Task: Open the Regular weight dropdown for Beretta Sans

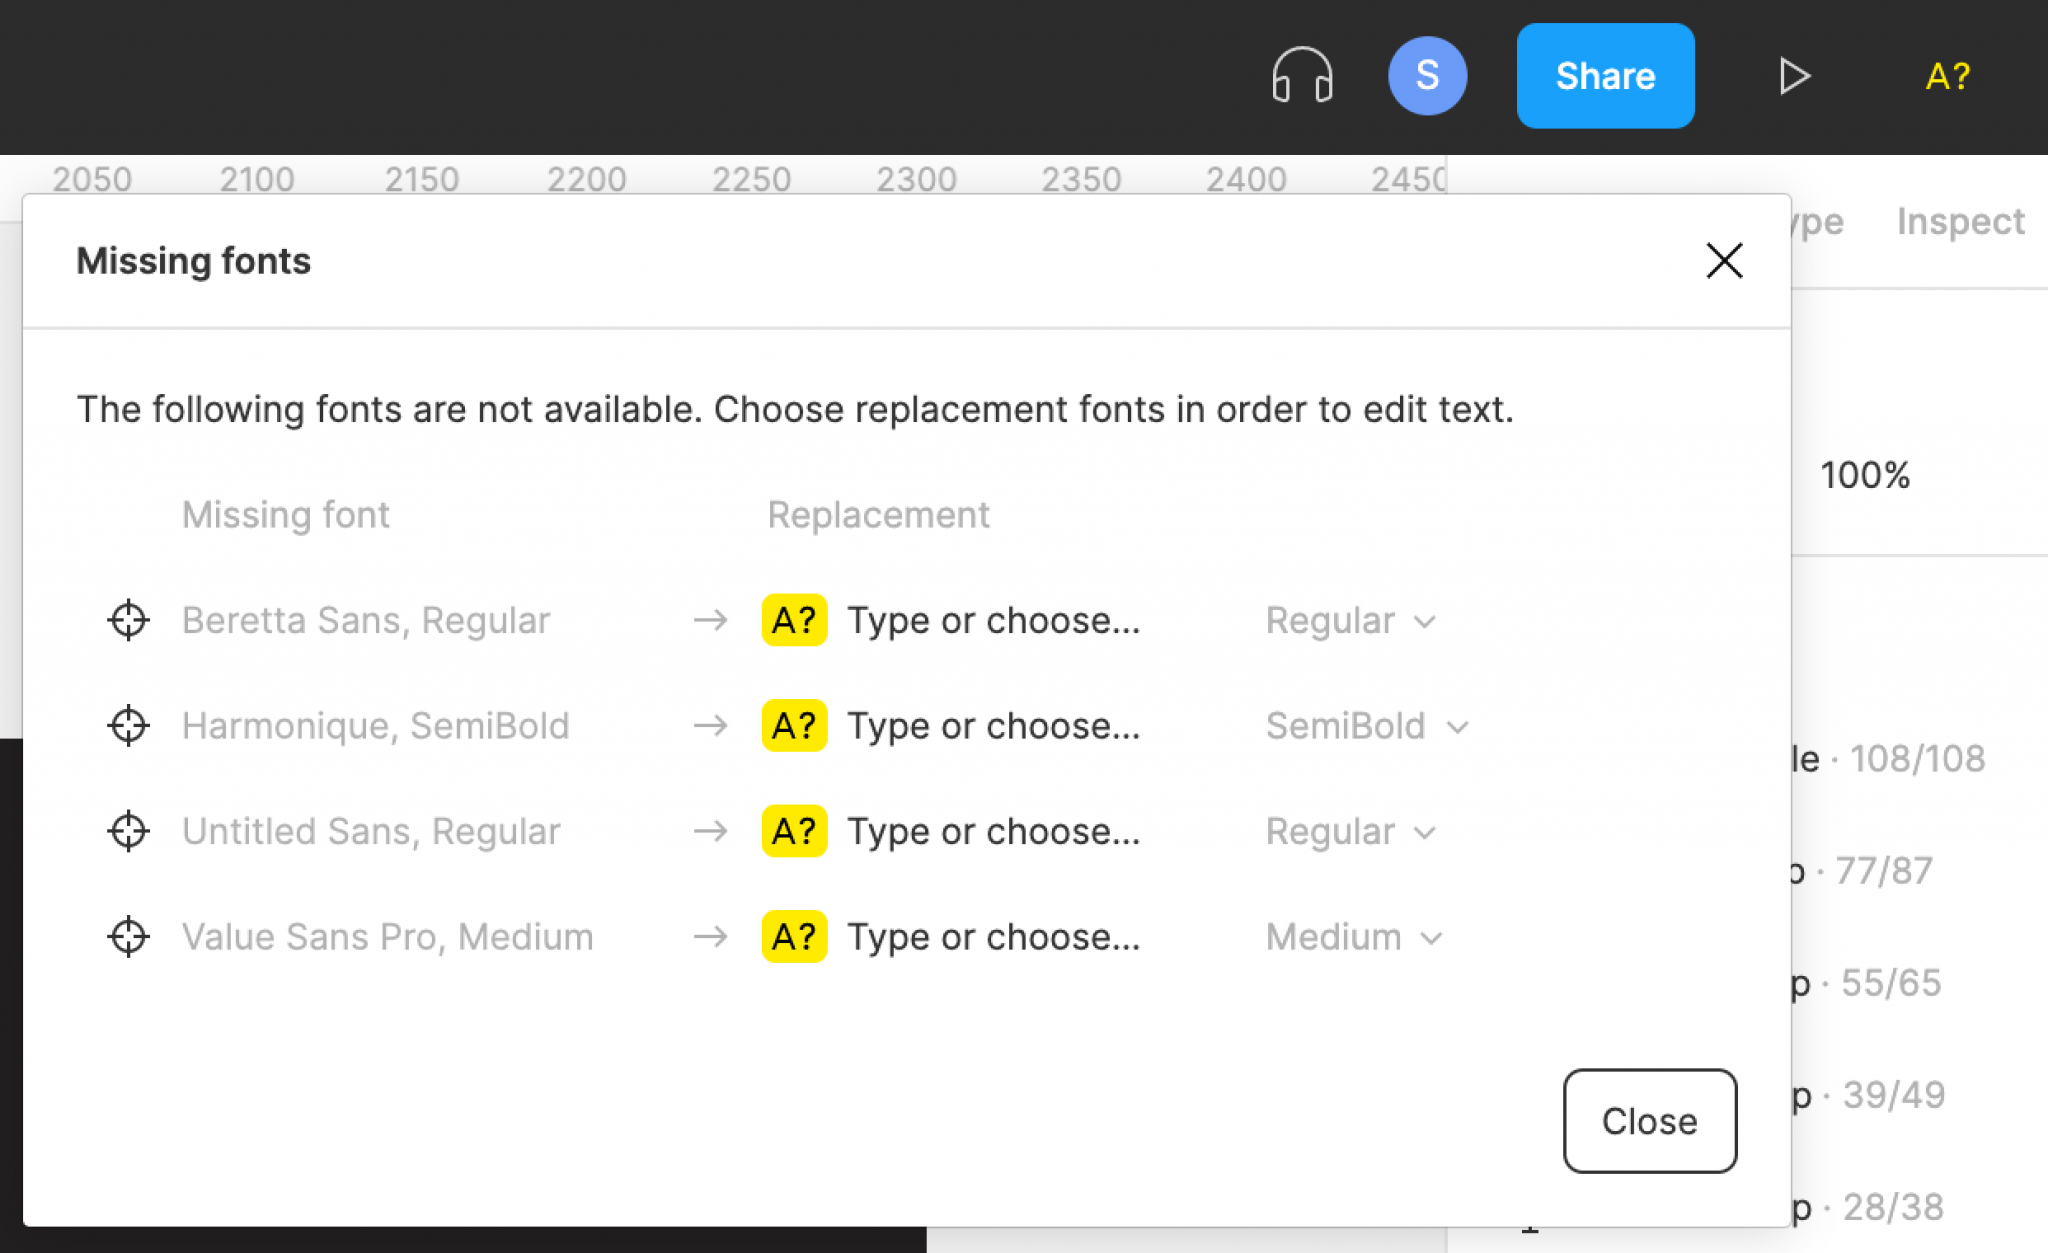Action: [1350, 620]
